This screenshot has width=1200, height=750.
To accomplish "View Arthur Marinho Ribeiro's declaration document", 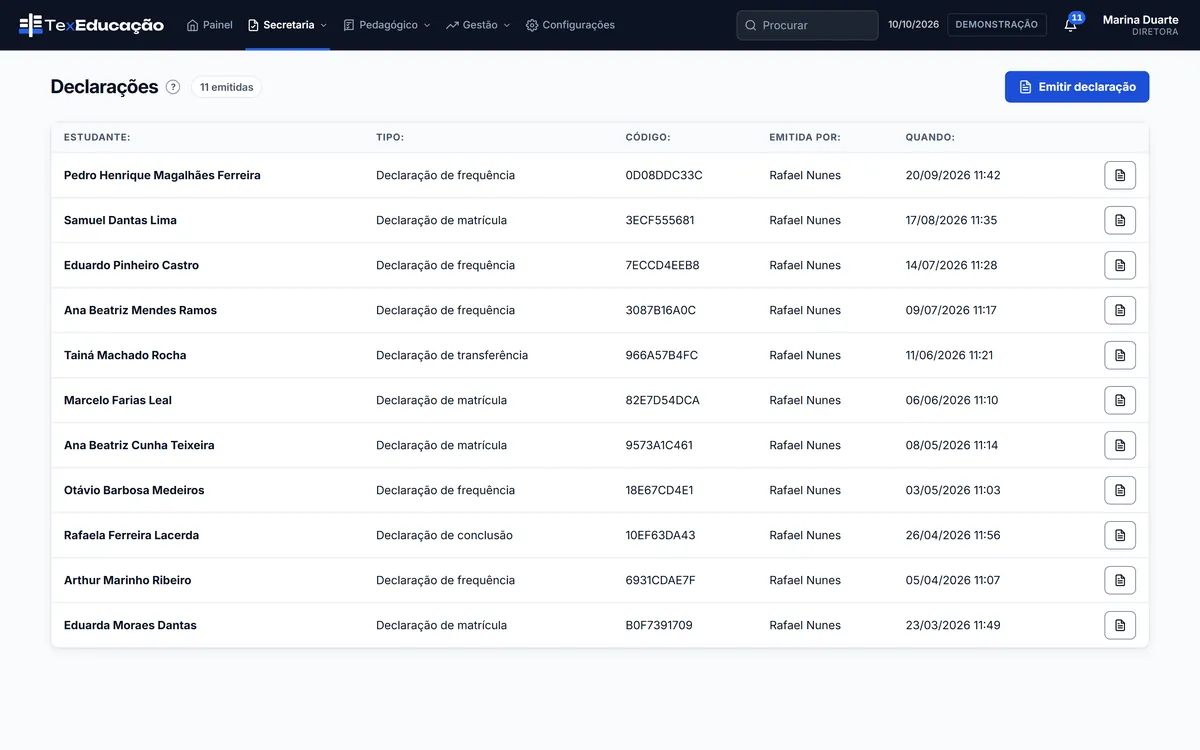I will 1120,580.
